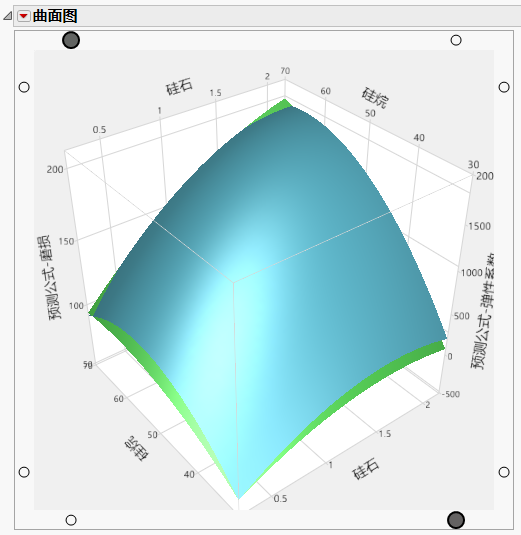Collapse the 曲面图 outline with the gray disclosure triangle
Screen dimensions: 521x535
(x=8, y=16)
